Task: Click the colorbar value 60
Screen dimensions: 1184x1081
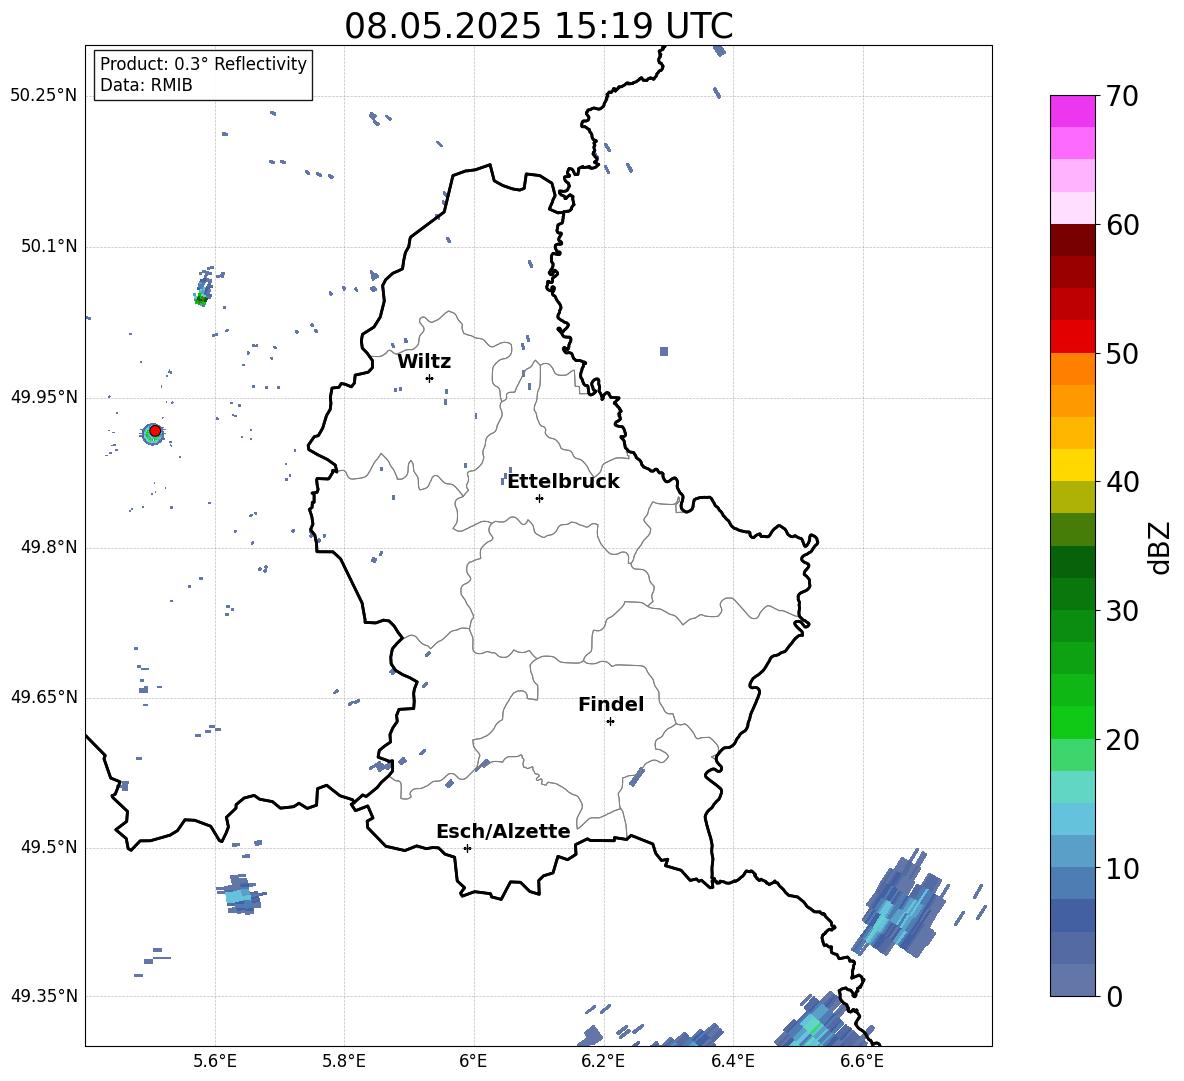Action: (1123, 225)
